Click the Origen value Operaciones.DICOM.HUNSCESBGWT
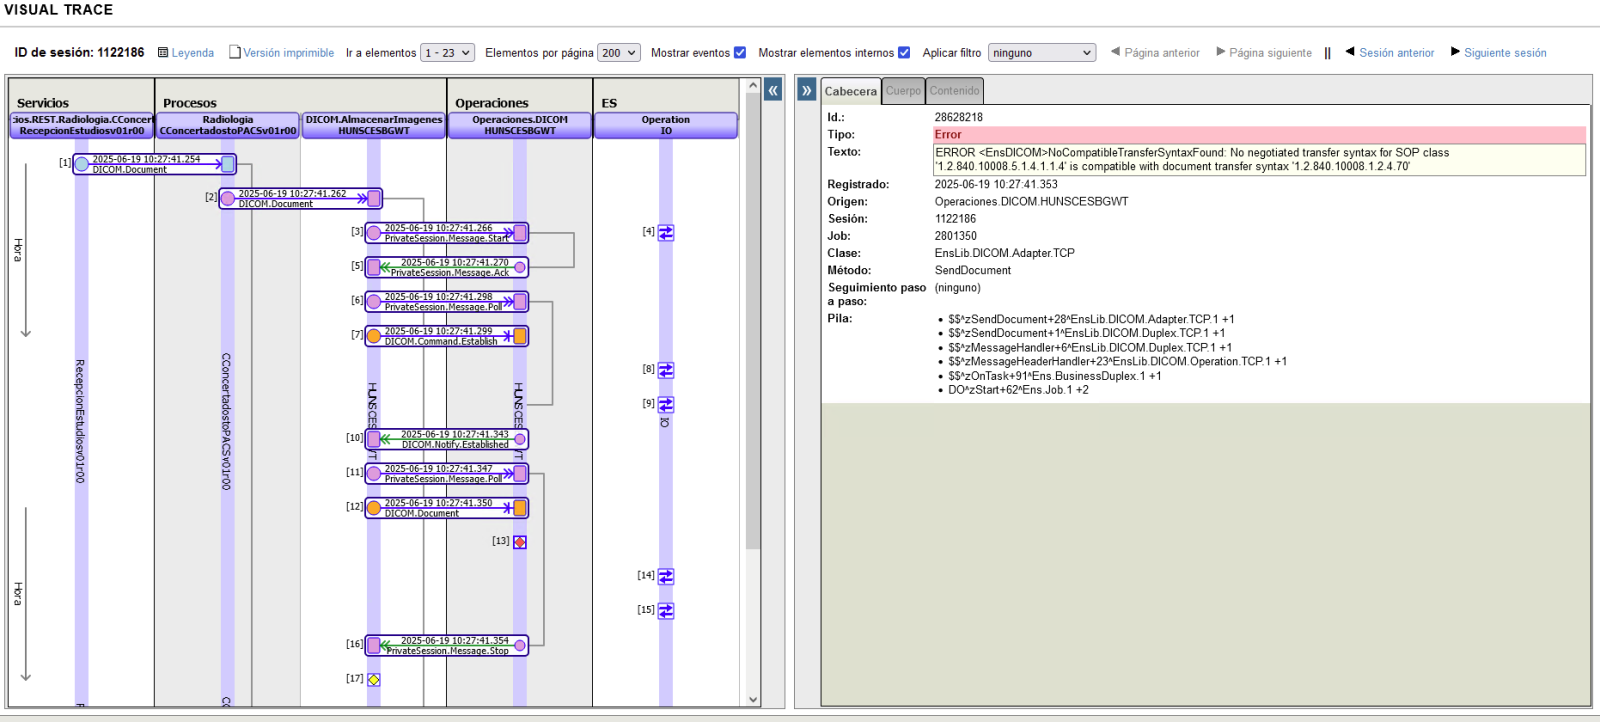The width and height of the screenshot is (1600, 722). pyautogui.click(x=1031, y=202)
